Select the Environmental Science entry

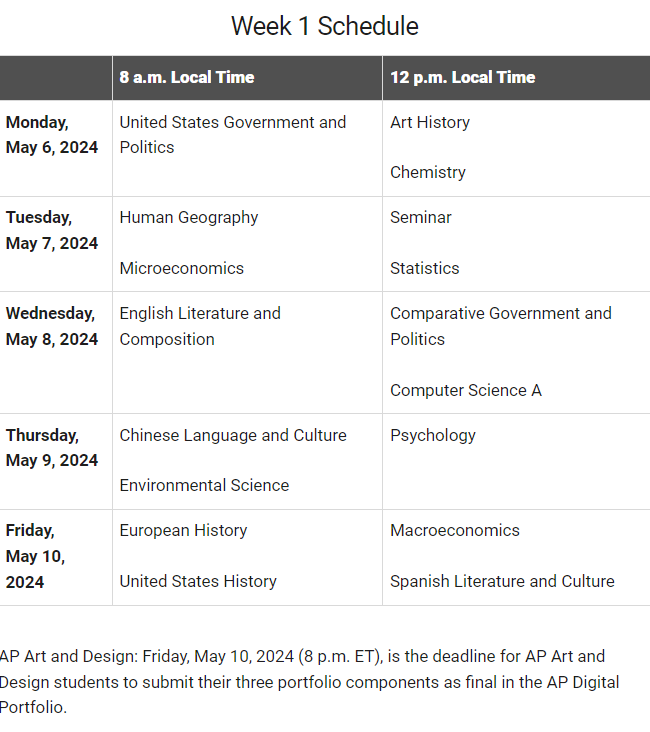(204, 486)
